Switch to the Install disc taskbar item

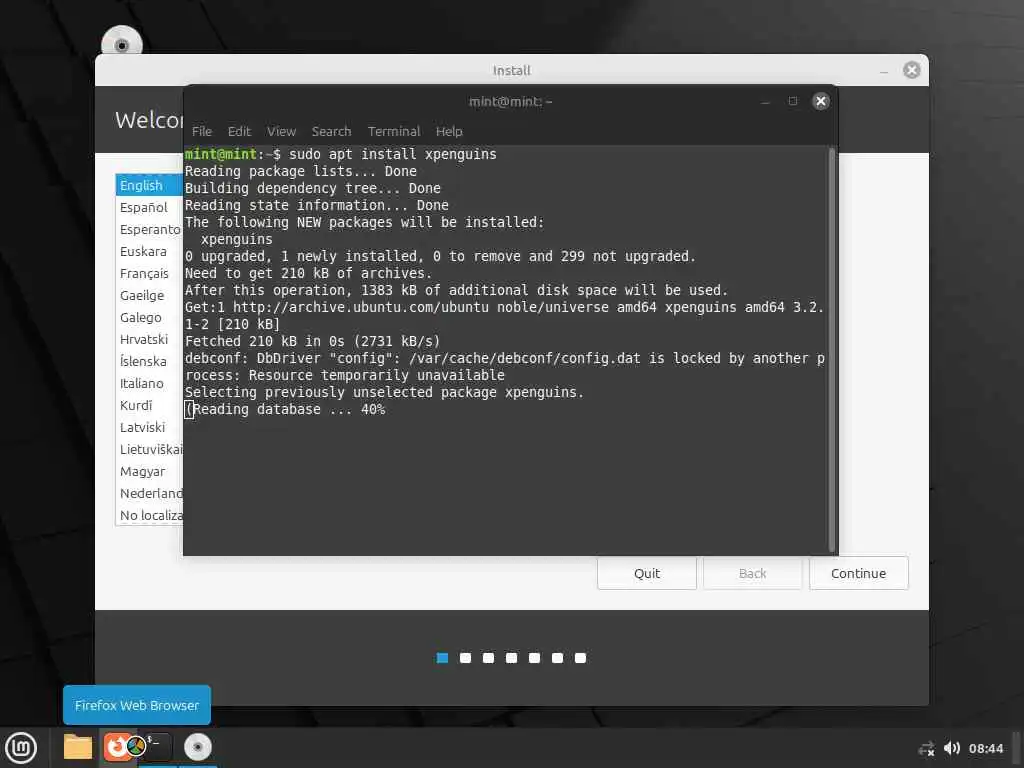(x=197, y=747)
